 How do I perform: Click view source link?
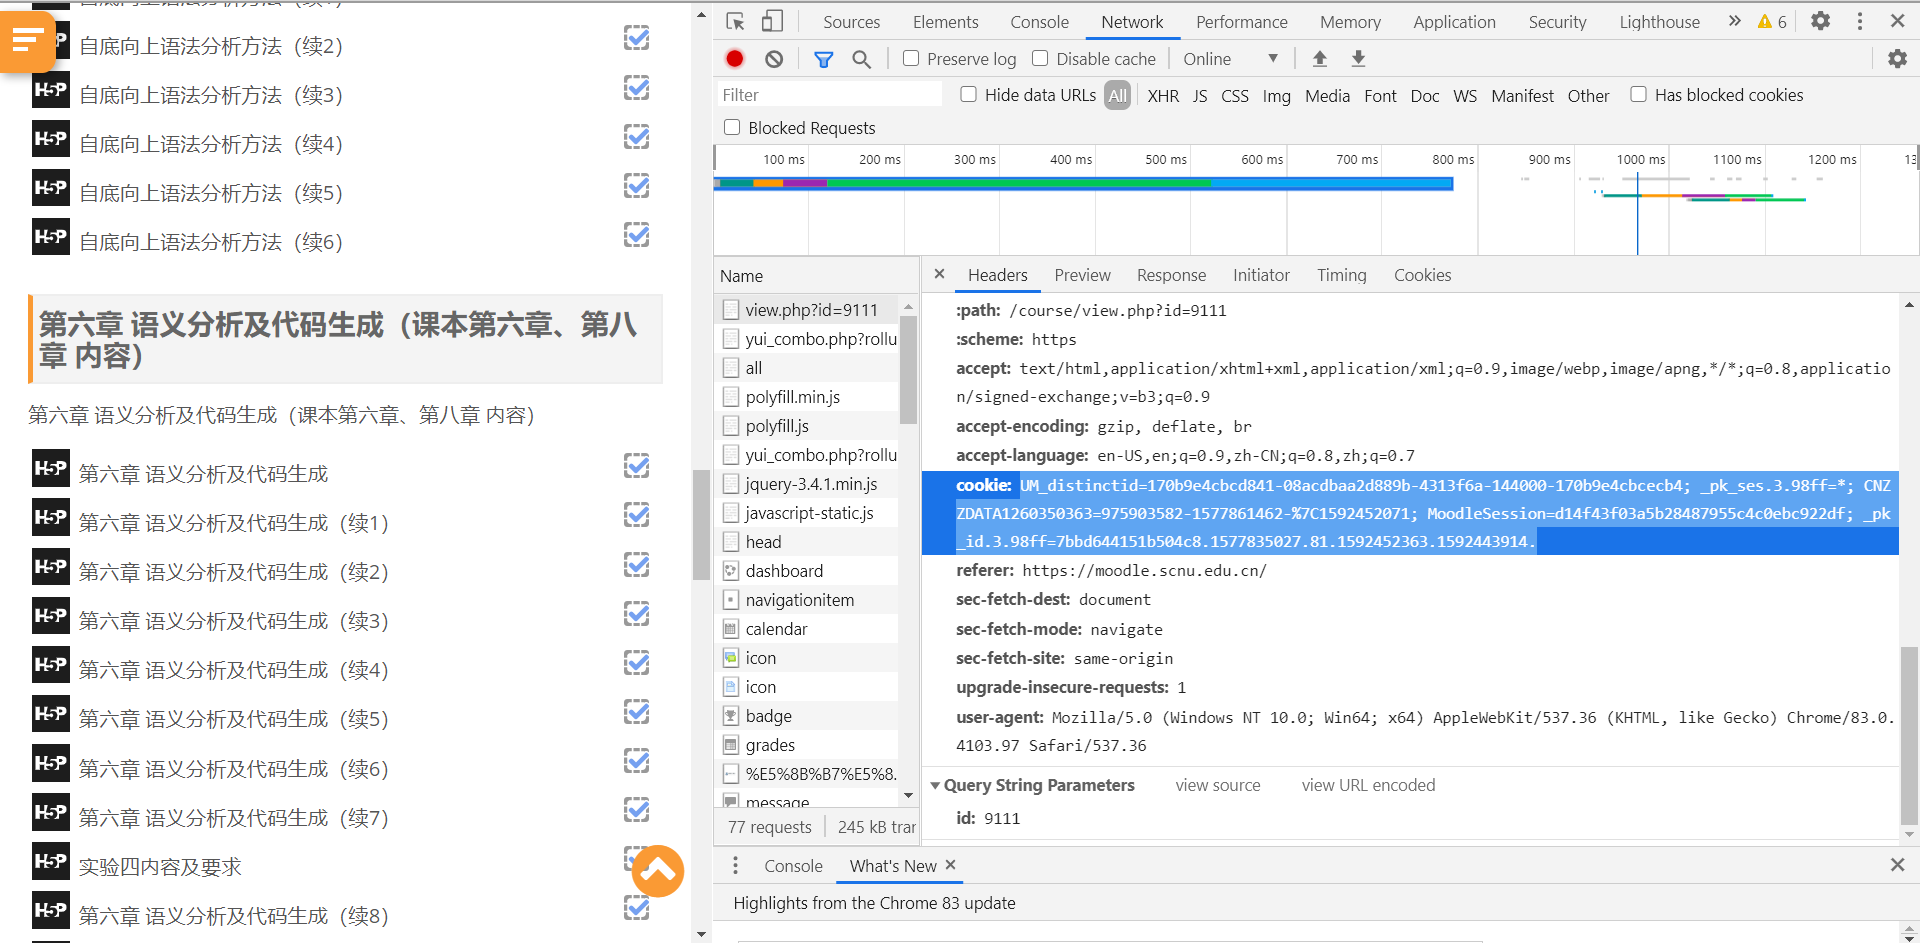pyautogui.click(x=1218, y=785)
